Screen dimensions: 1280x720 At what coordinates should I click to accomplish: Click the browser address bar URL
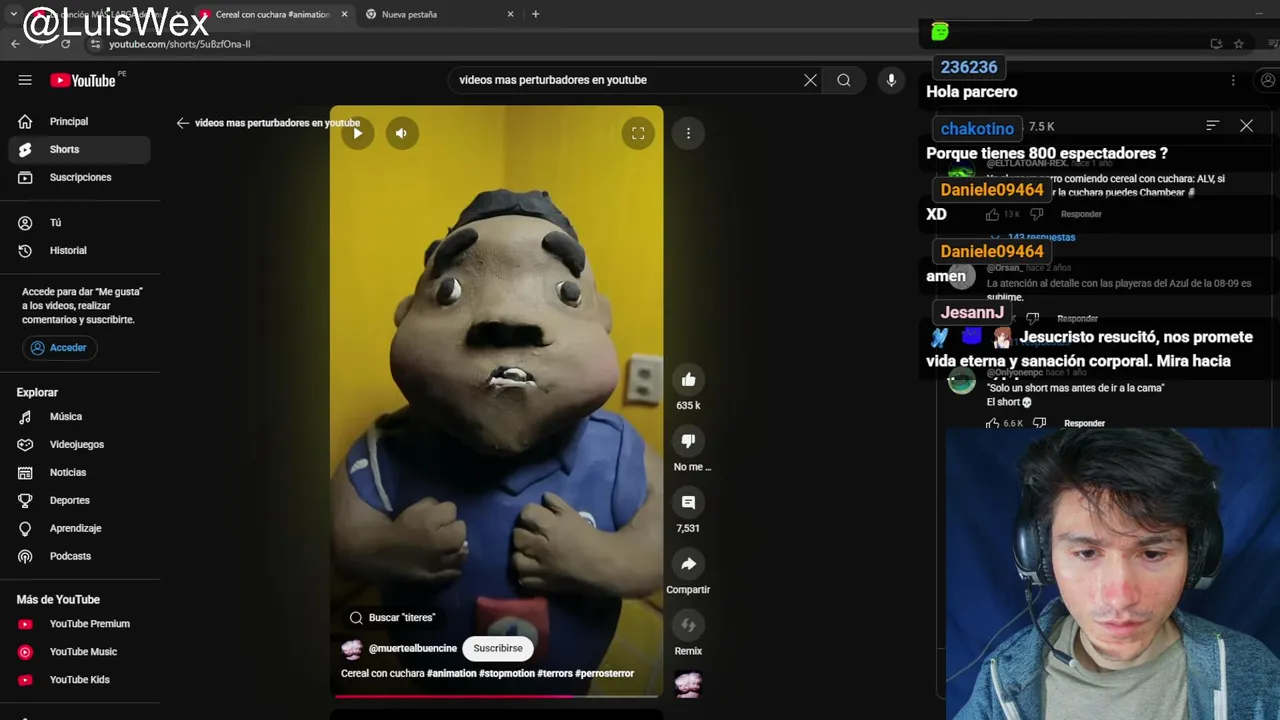point(180,44)
